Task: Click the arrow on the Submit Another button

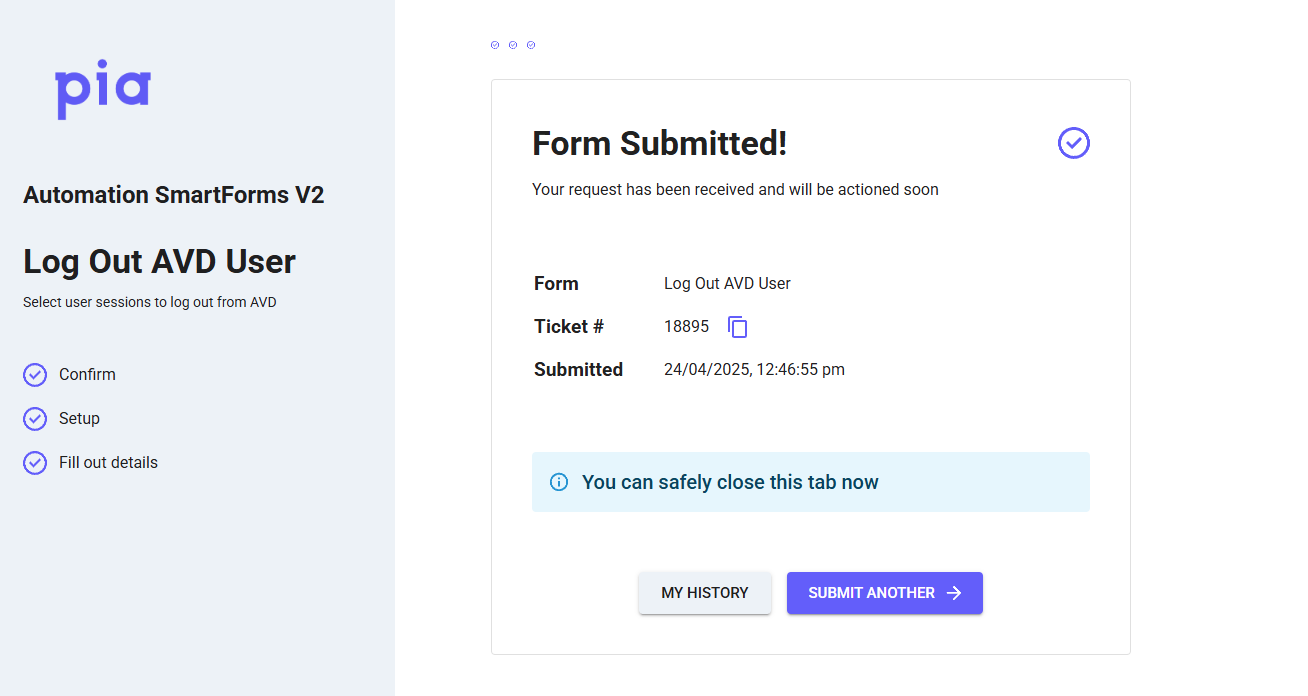Action: click(x=954, y=593)
